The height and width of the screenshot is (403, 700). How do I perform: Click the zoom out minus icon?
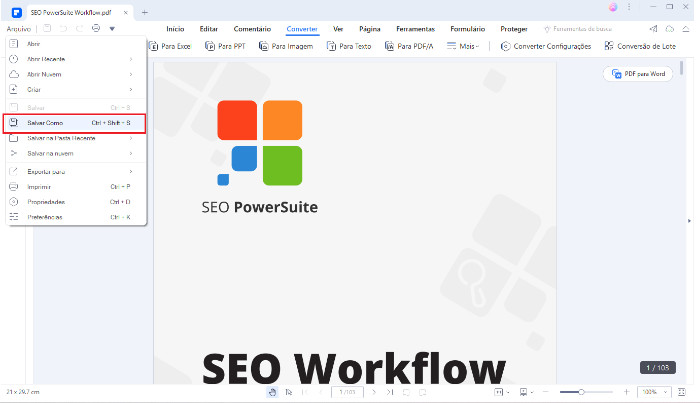click(x=545, y=392)
